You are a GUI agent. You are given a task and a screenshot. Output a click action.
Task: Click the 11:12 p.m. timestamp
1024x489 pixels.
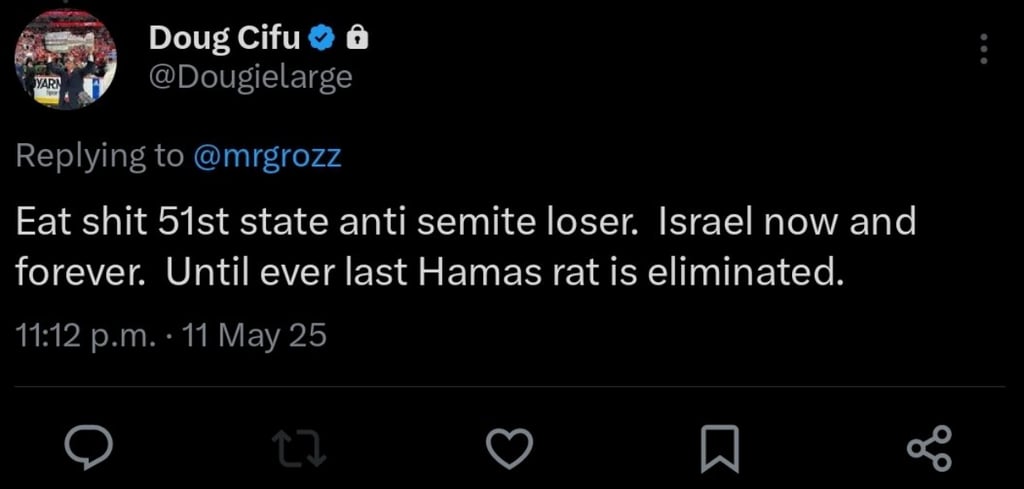[x=86, y=337]
